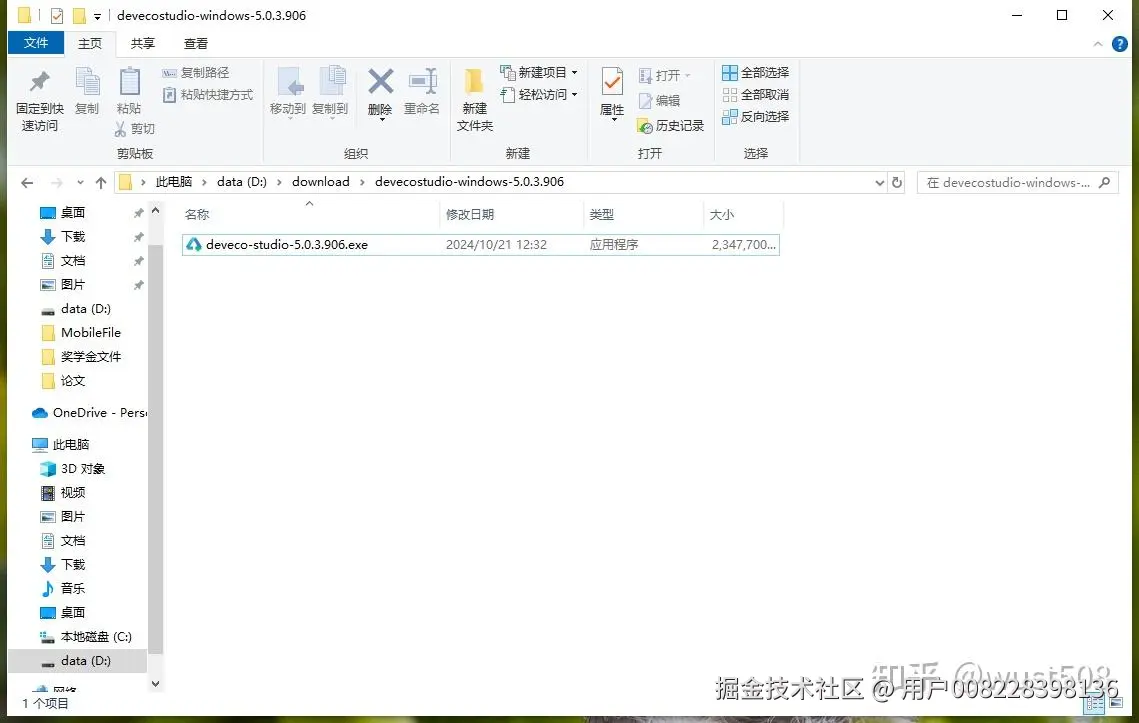This screenshot has width=1139, height=723.
Task: Click Invert selection (反向选择)
Action: pos(755,116)
